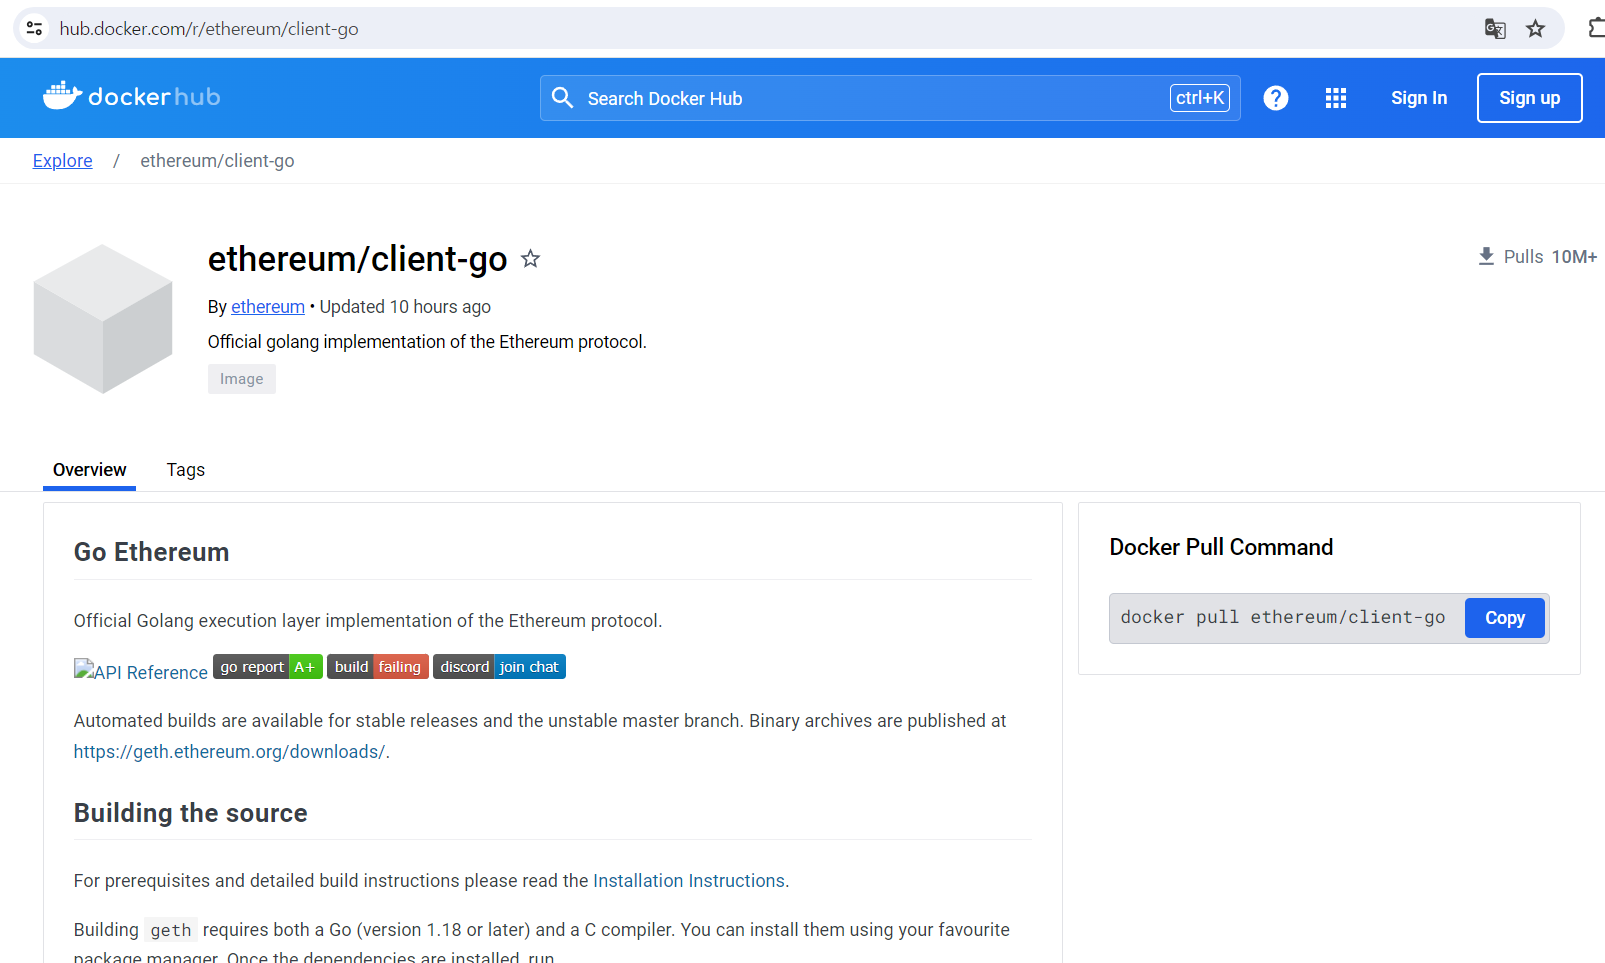The height and width of the screenshot is (963, 1605).
Task: Click the Official golang implementation description
Action: (427, 342)
